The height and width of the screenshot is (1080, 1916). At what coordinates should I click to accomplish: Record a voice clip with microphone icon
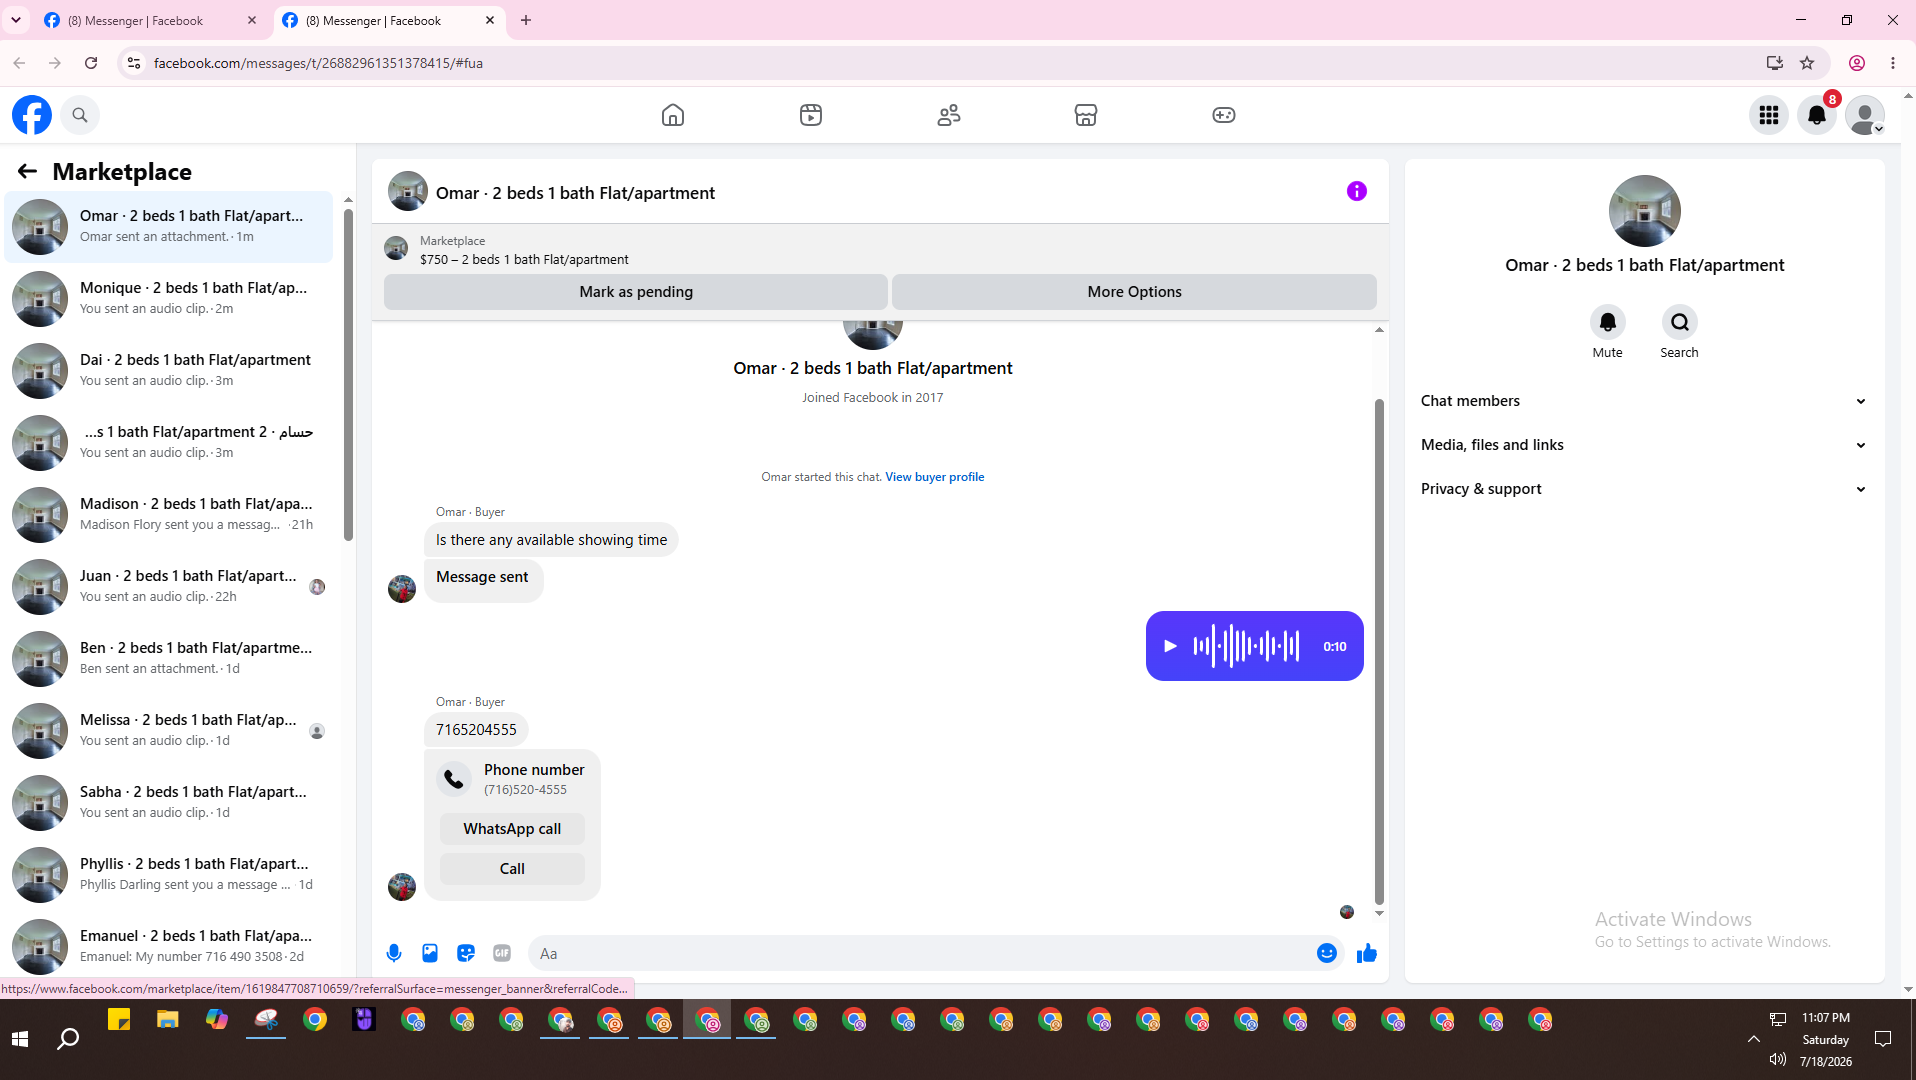coord(394,954)
